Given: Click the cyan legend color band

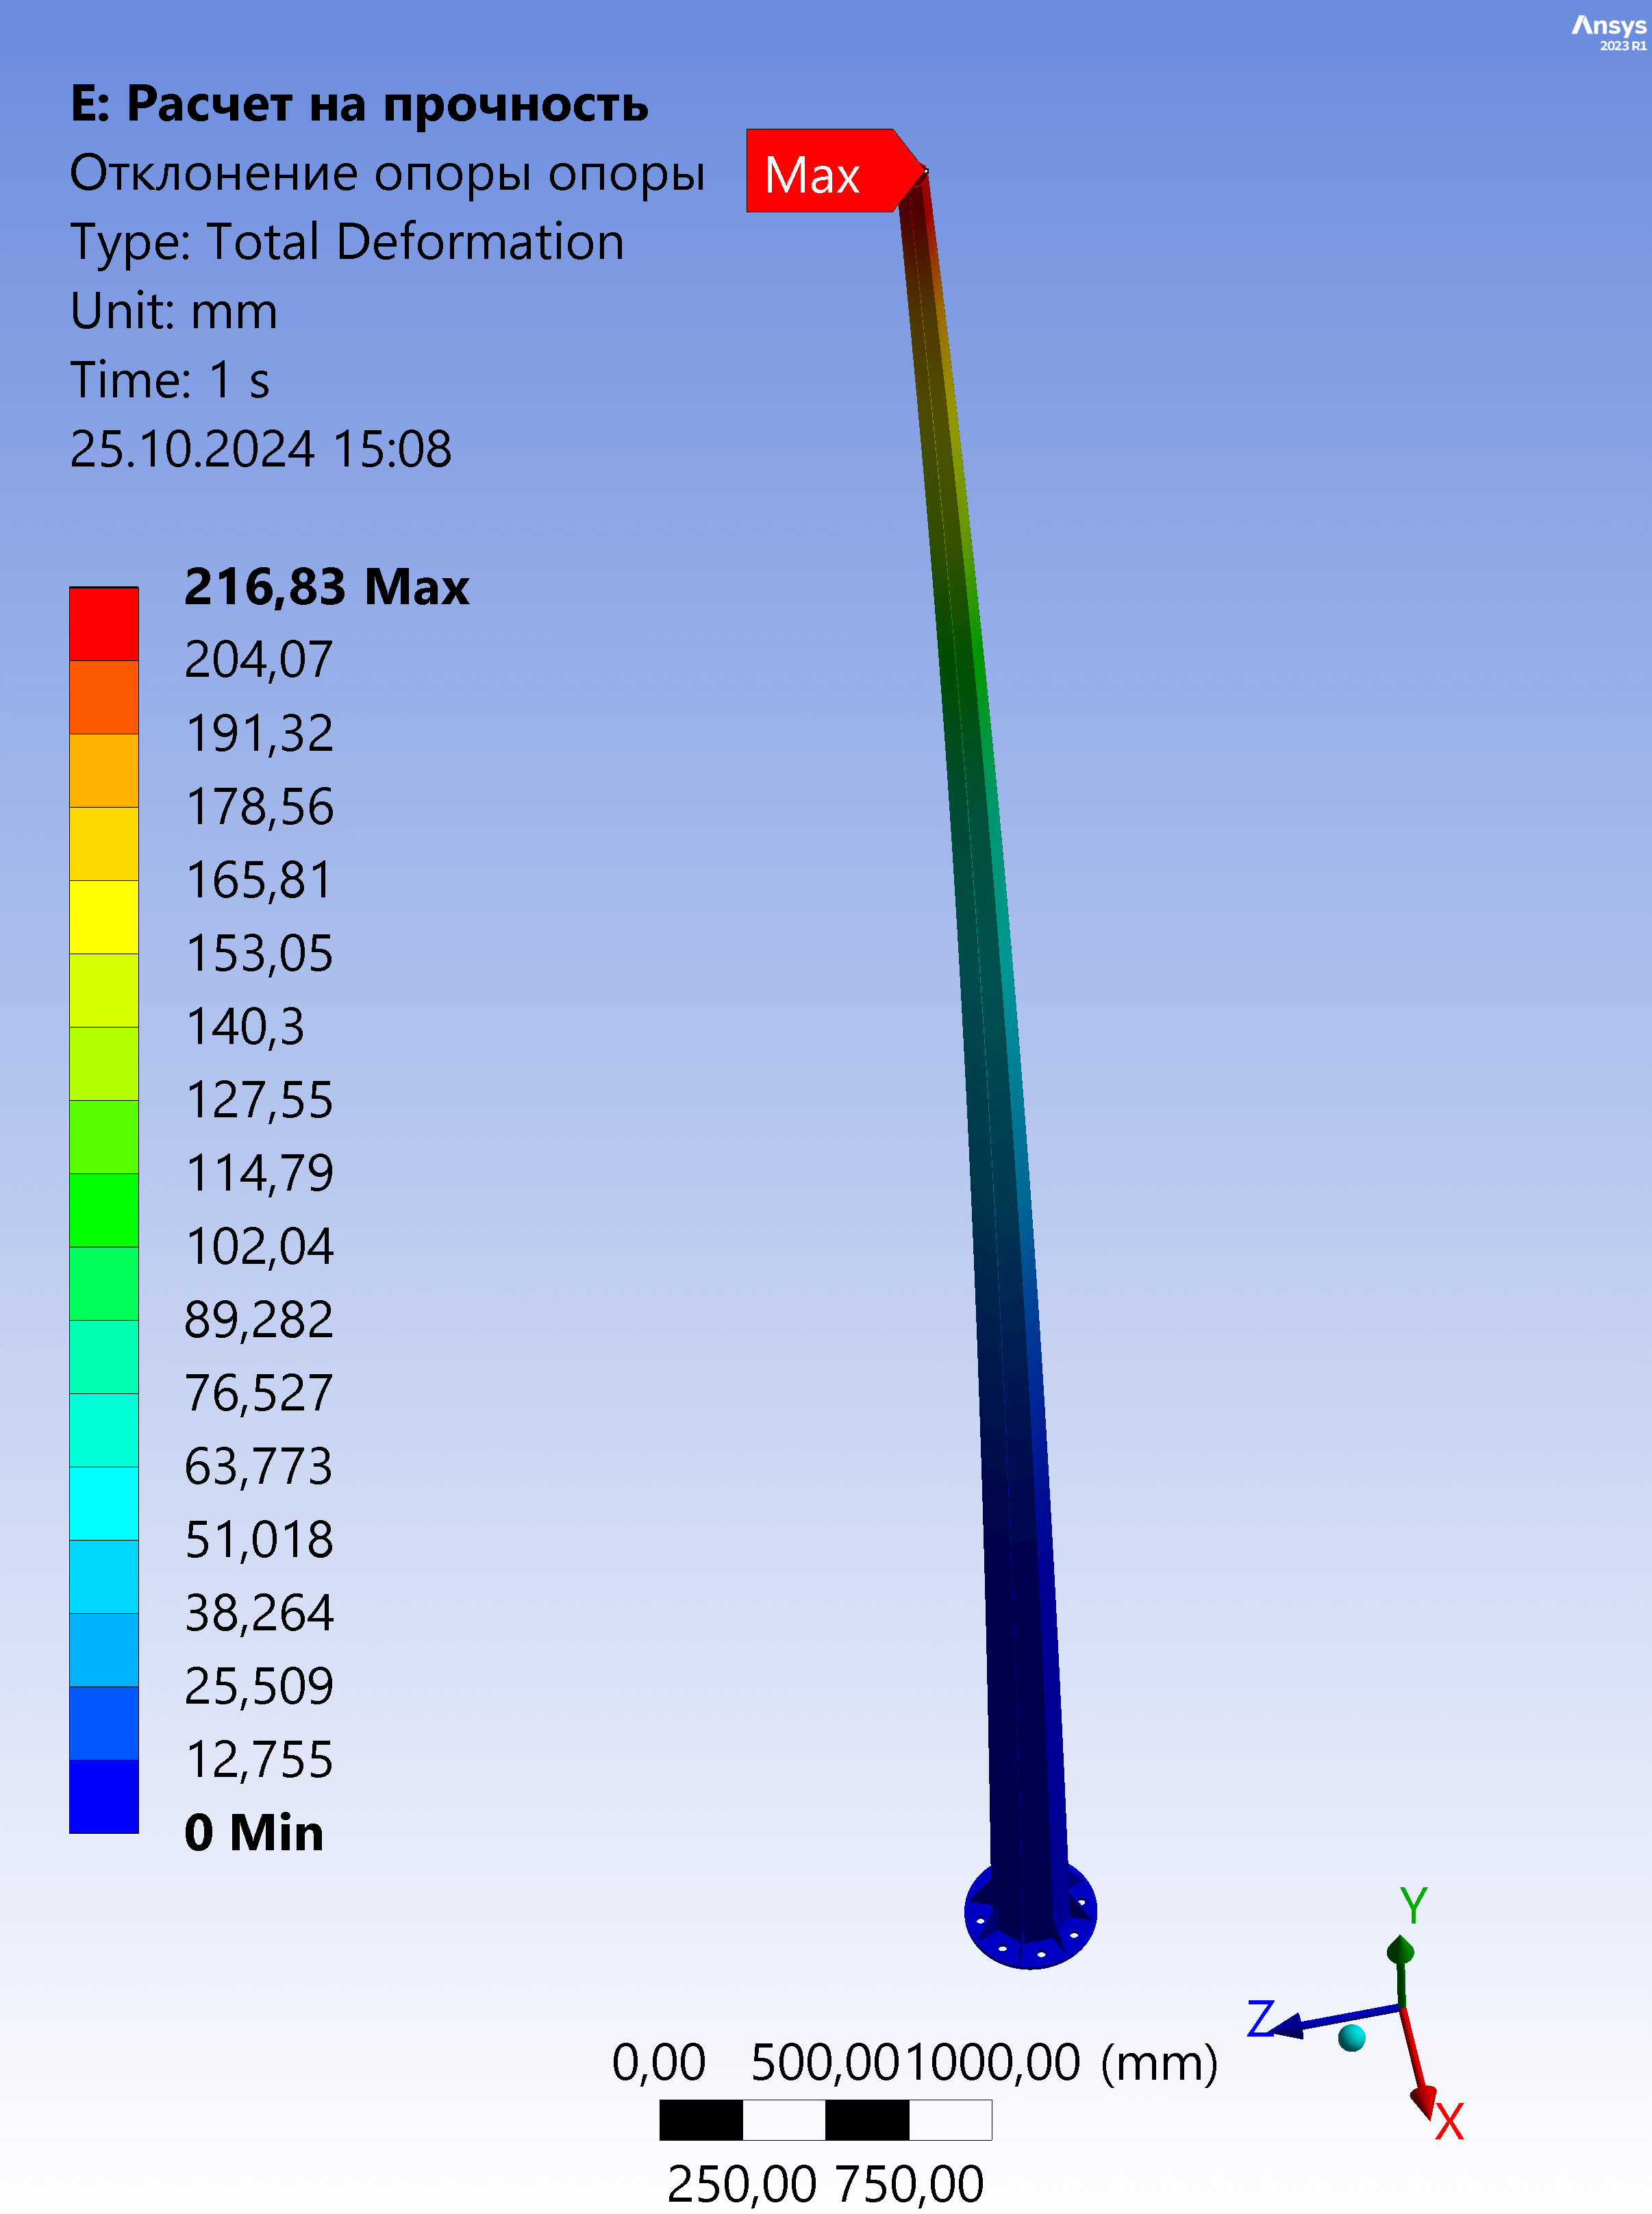Looking at the screenshot, I should [x=103, y=1502].
